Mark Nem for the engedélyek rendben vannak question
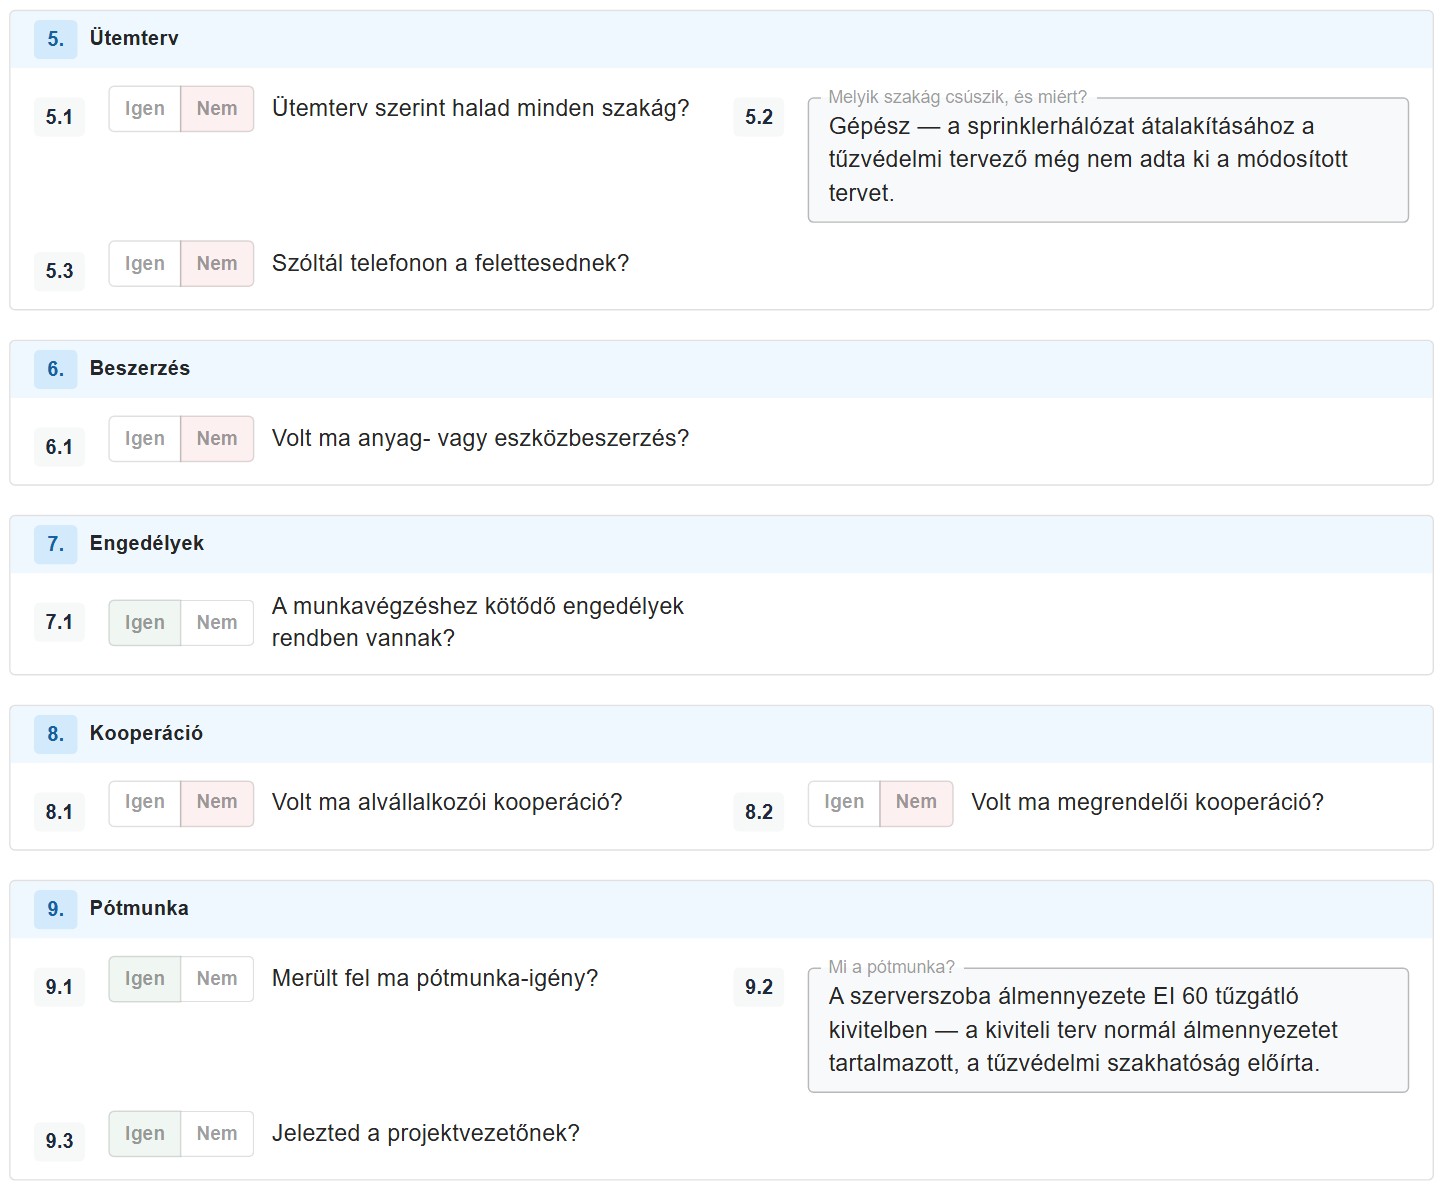This screenshot has height=1188, width=1442. (217, 623)
